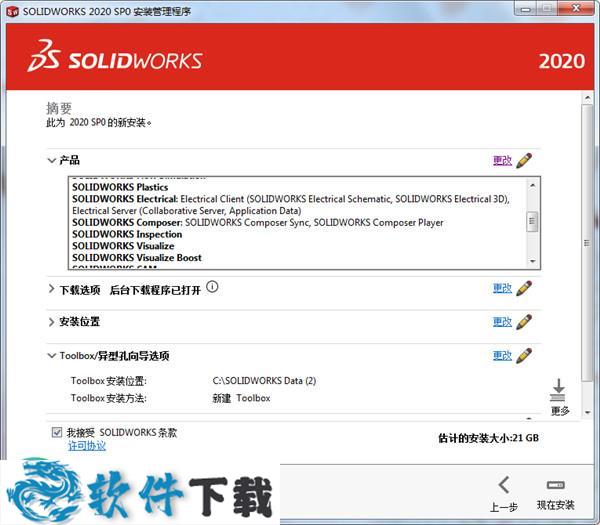Open the 更改 link for Toolbox options
Image resolution: width=600 pixels, height=525 pixels.
point(502,355)
